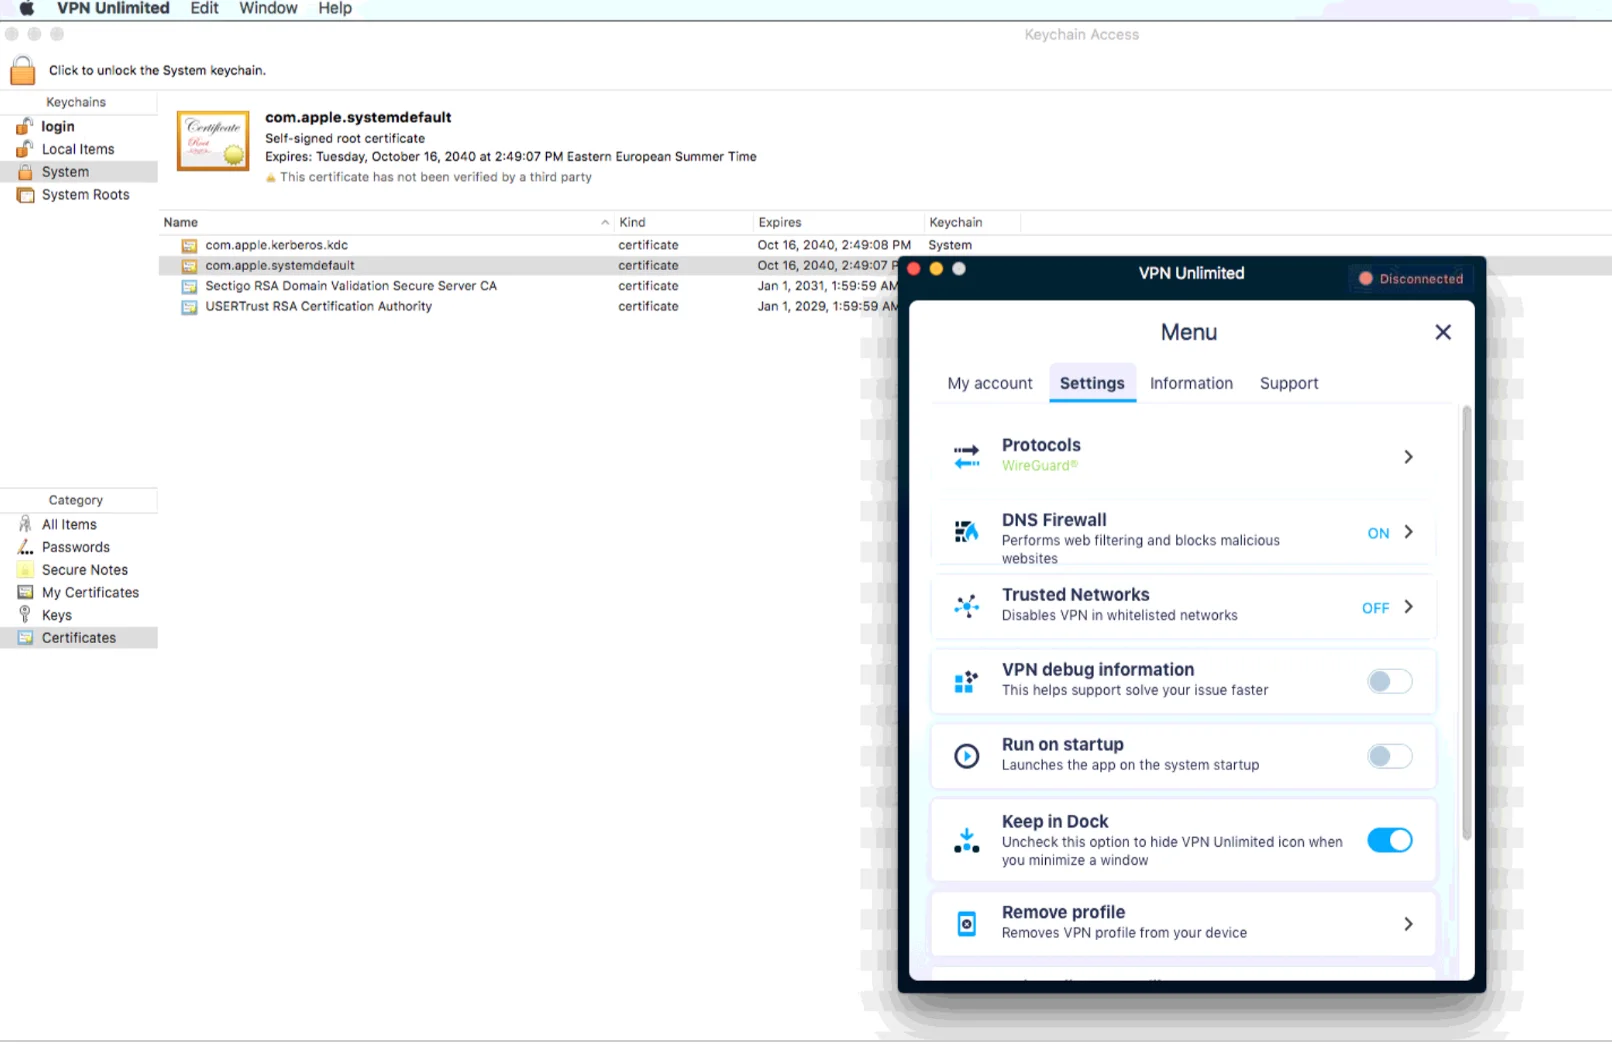Screen dimensions: 1612x1044
Task: Click the VPN debug information icon
Action: click(x=966, y=681)
